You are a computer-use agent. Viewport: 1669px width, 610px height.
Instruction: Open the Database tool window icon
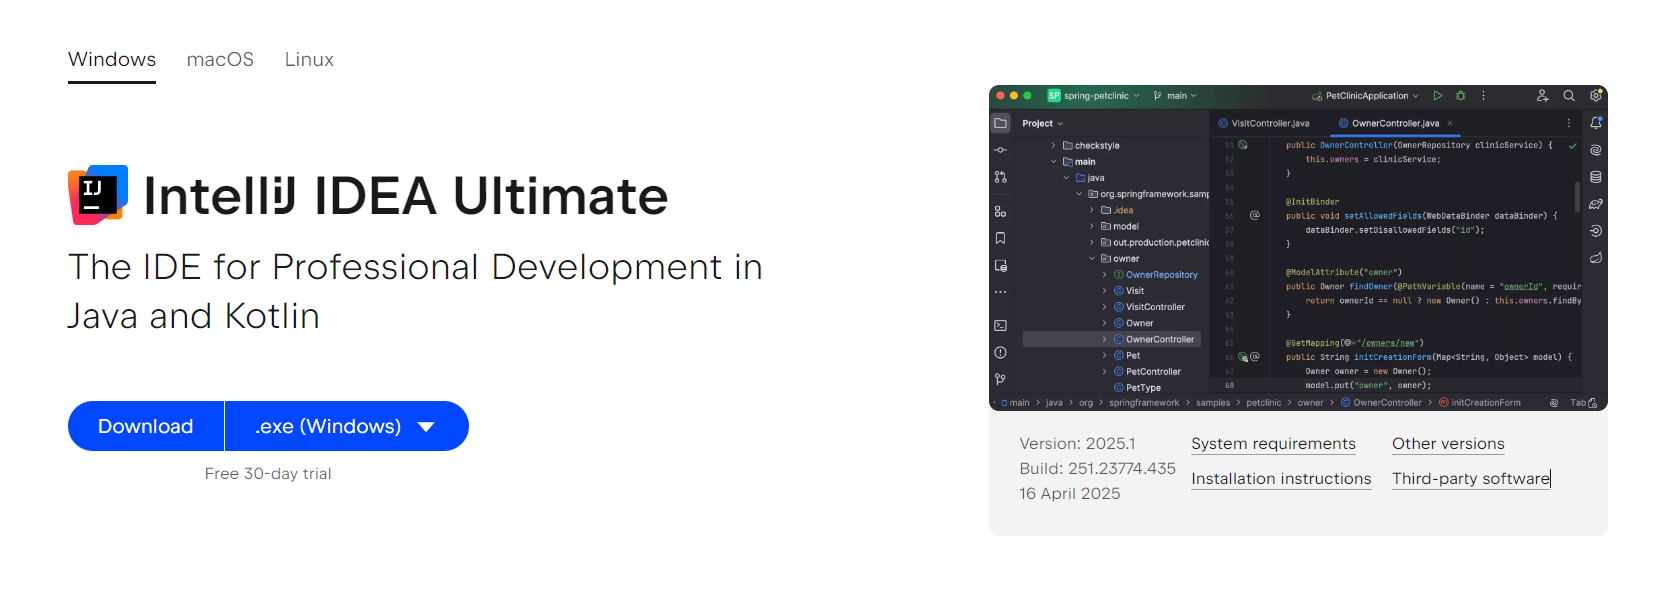point(1596,177)
